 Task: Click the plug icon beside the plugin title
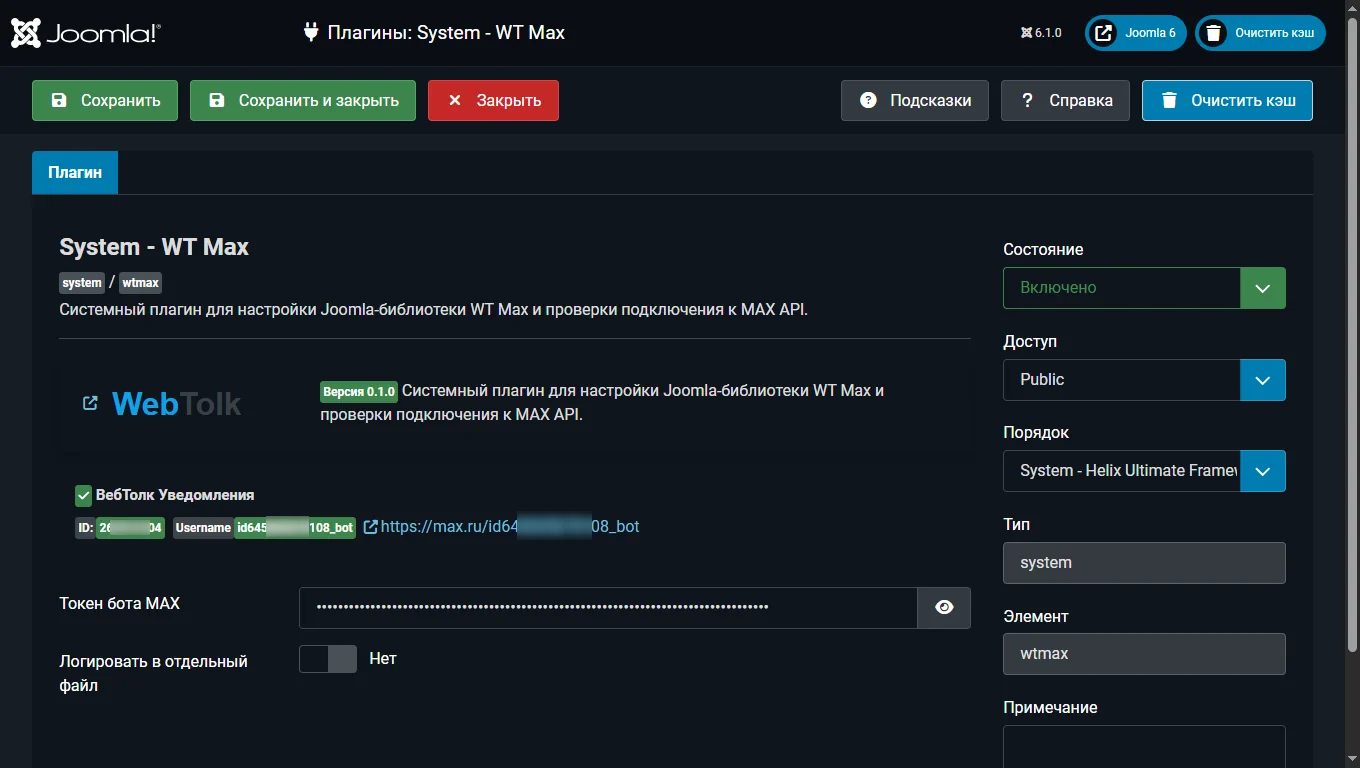pos(311,32)
